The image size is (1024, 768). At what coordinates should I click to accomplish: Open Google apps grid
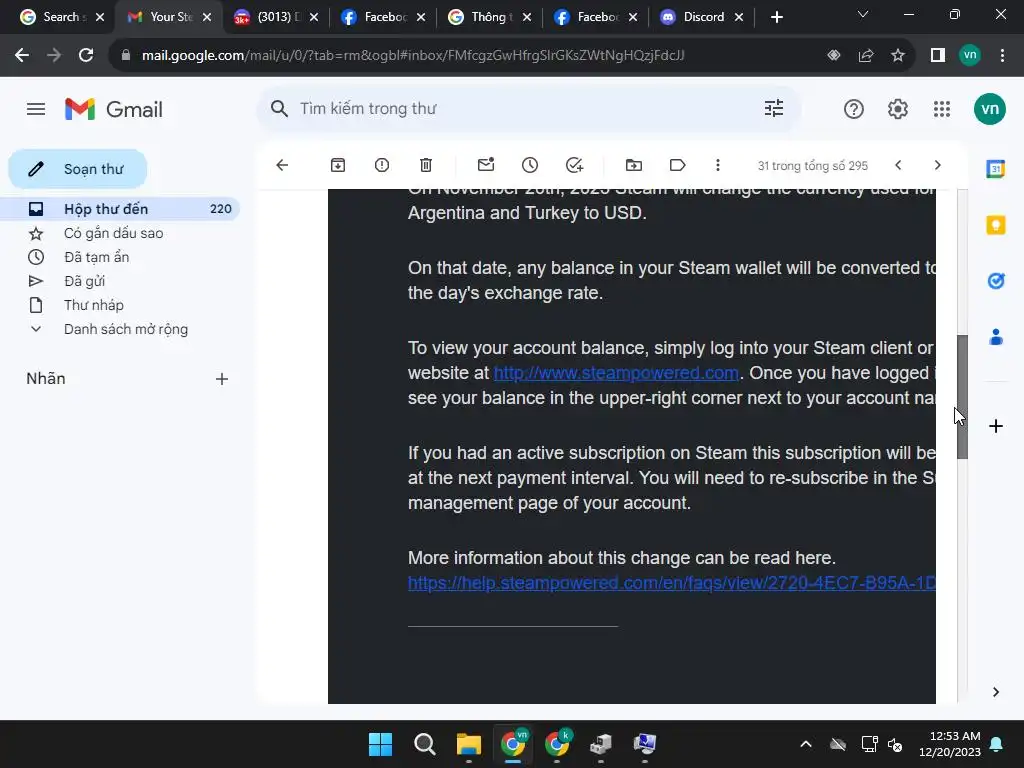tap(942, 109)
